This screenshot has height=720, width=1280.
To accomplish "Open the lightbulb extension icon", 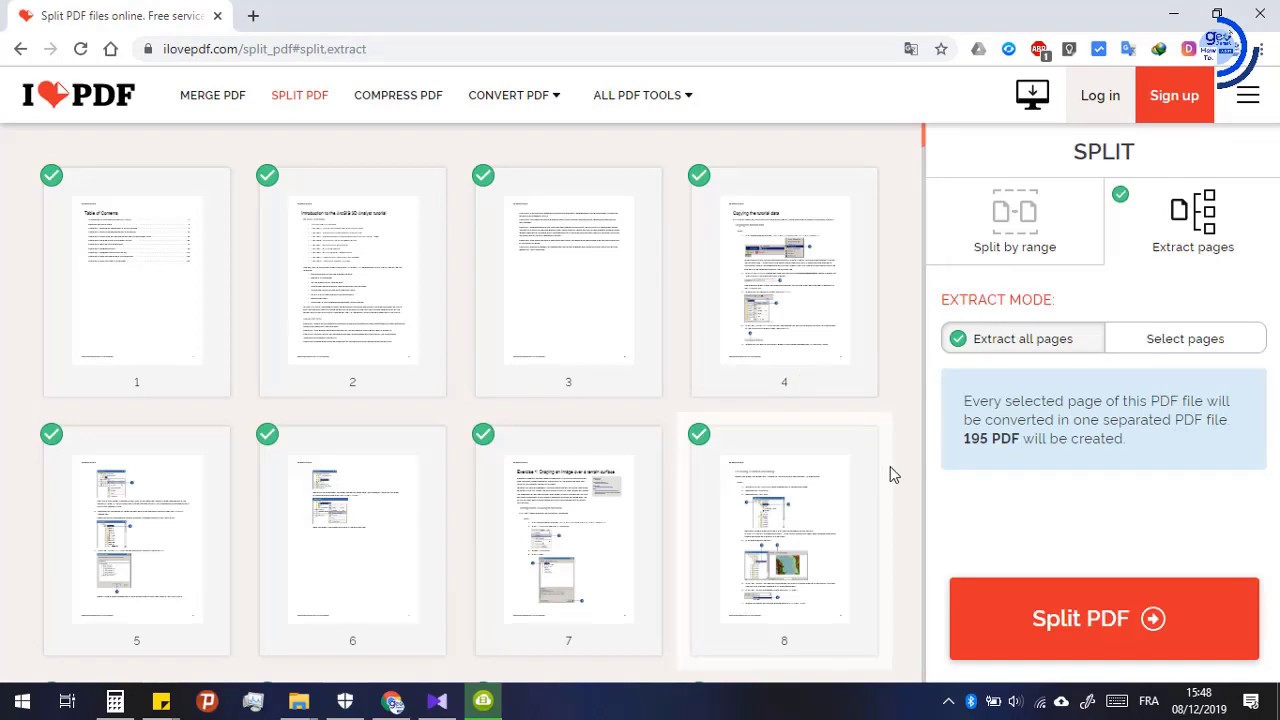I will pyautogui.click(x=1069, y=48).
